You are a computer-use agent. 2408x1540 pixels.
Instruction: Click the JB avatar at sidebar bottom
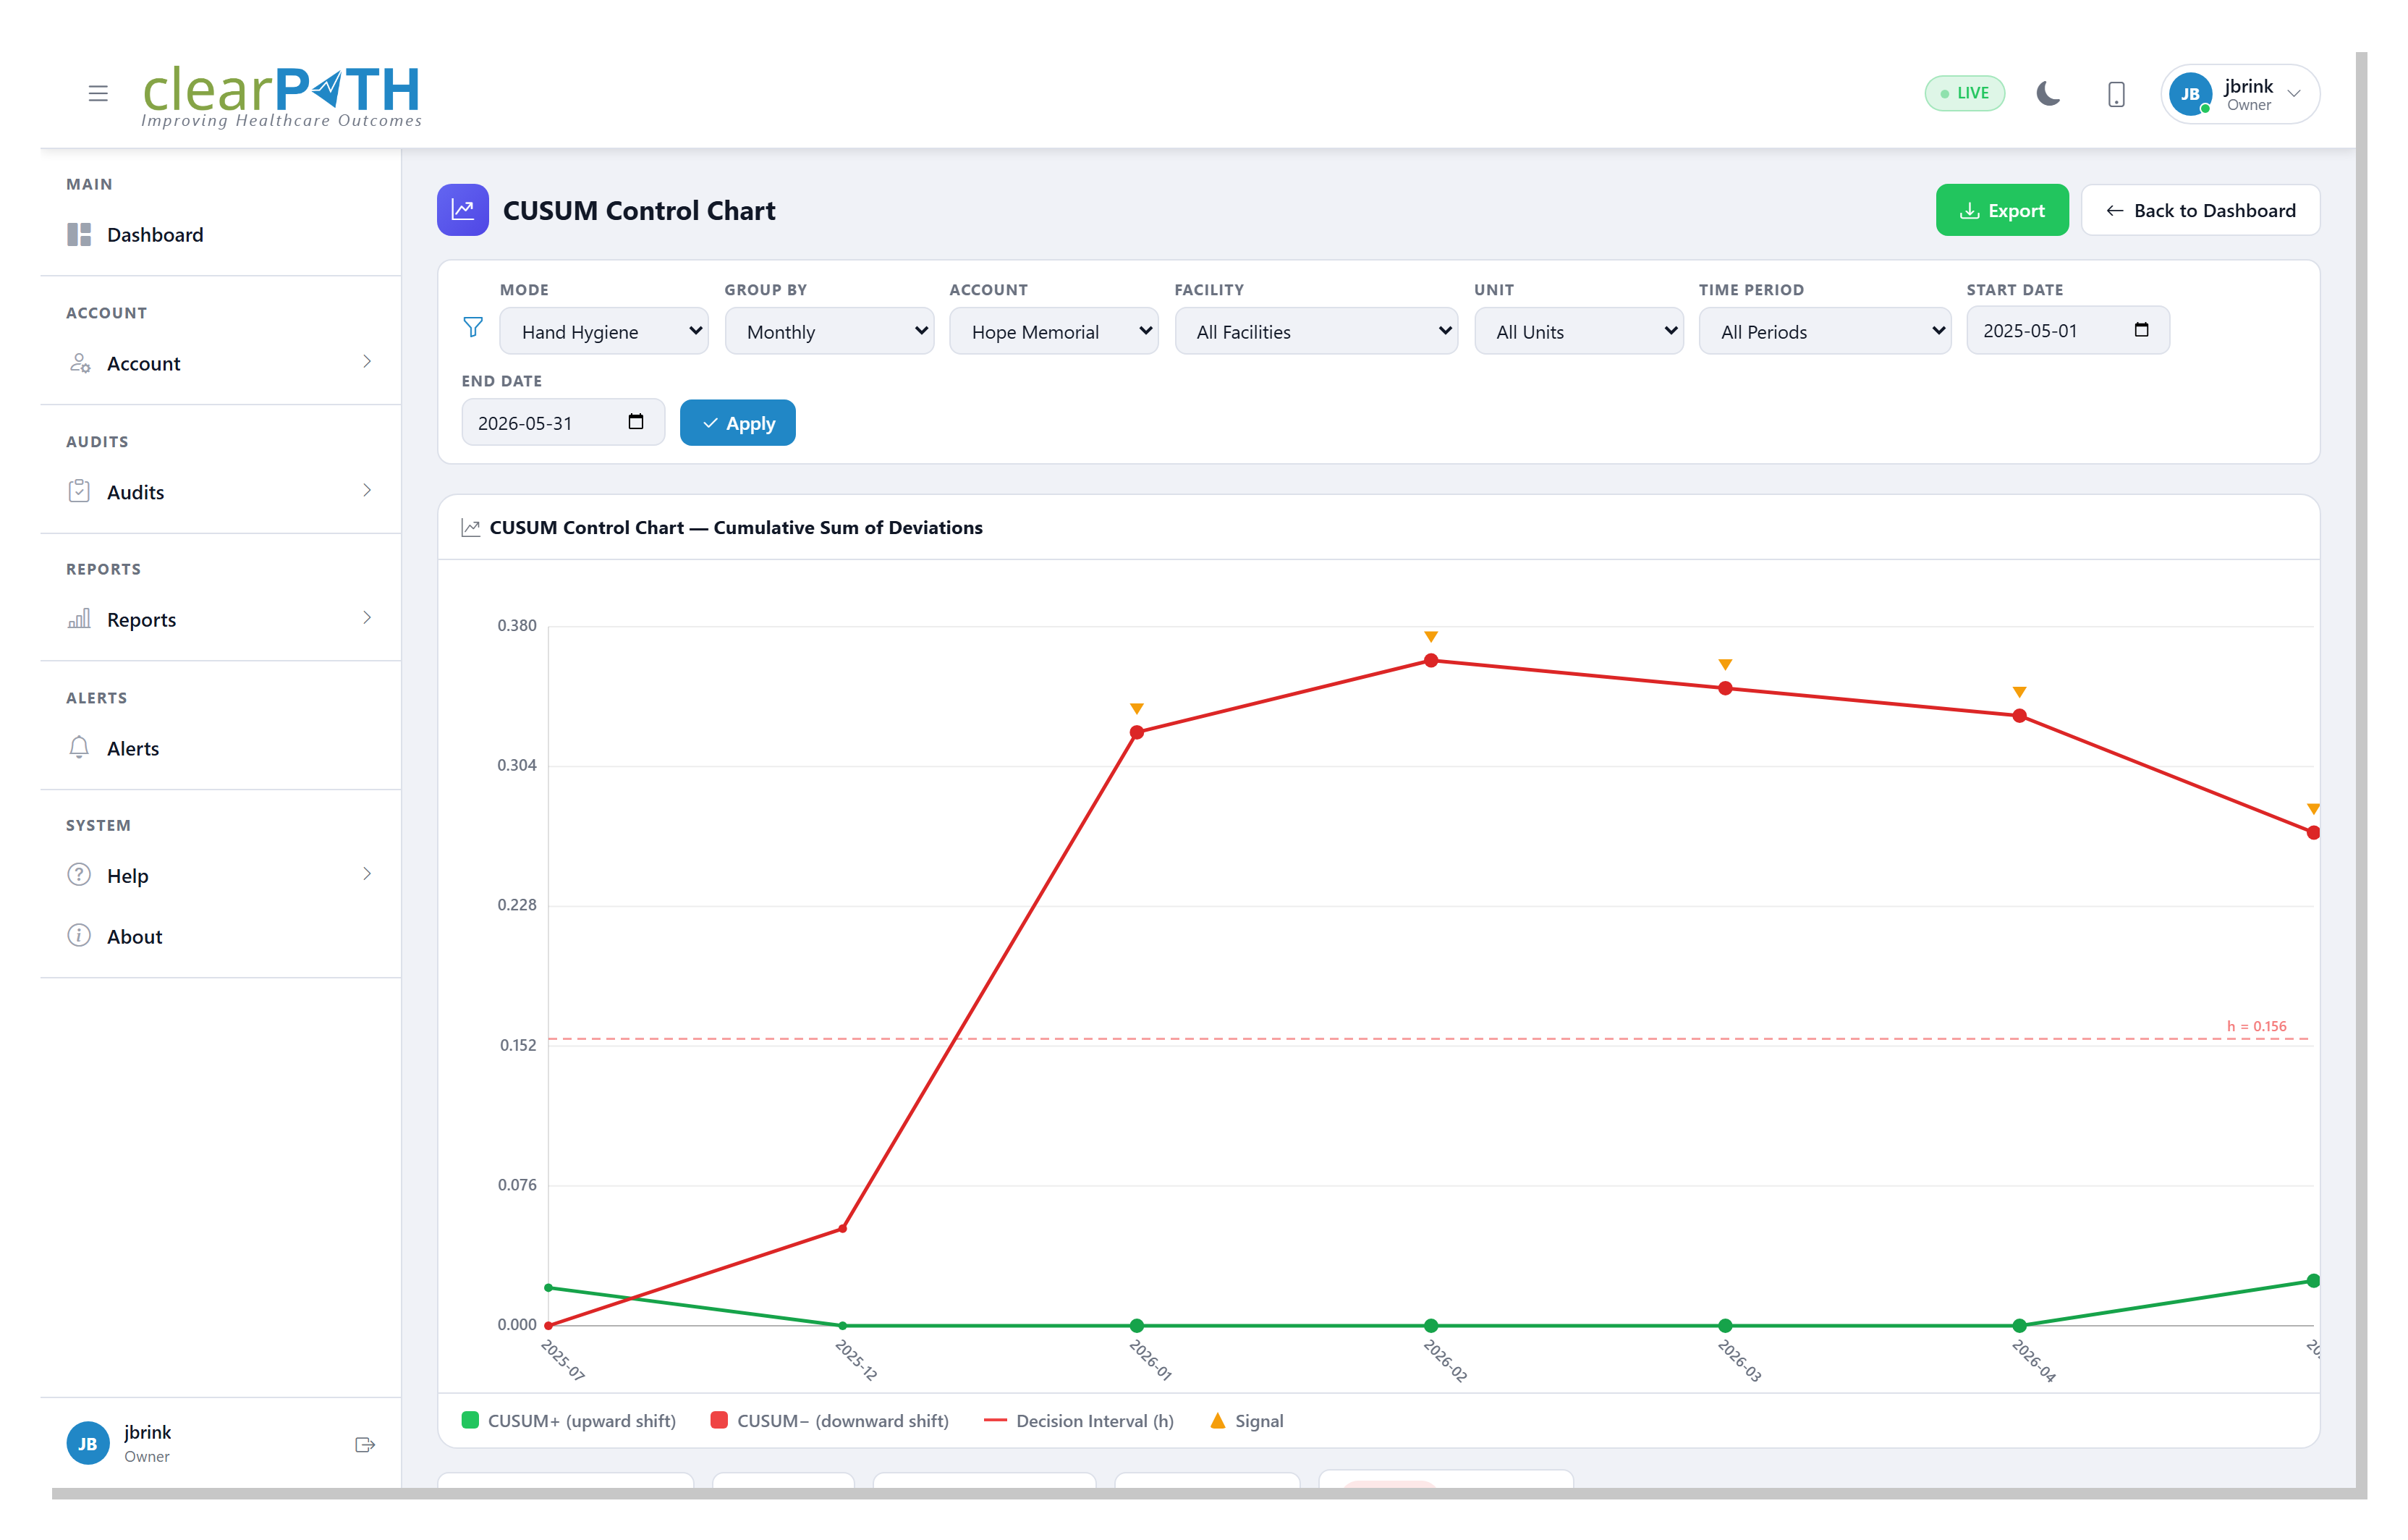pos(88,1444)
